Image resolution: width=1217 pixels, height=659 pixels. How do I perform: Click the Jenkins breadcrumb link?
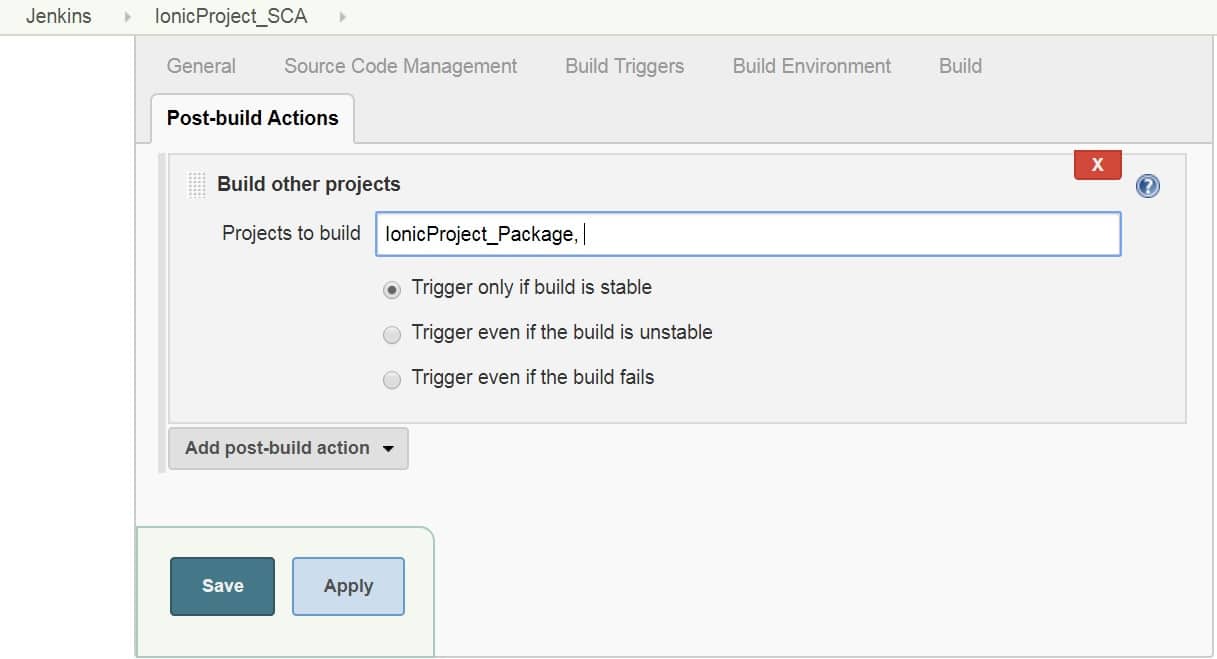tap(58, 17)
